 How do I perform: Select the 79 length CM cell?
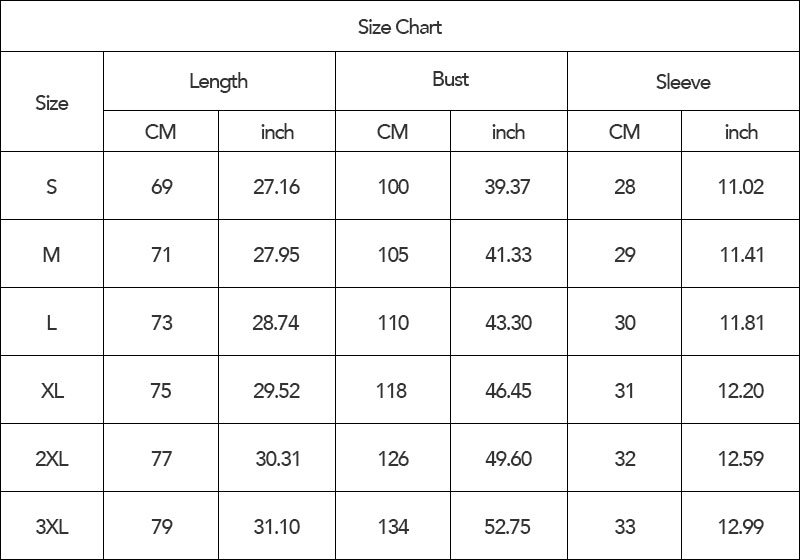pos(161,526)
